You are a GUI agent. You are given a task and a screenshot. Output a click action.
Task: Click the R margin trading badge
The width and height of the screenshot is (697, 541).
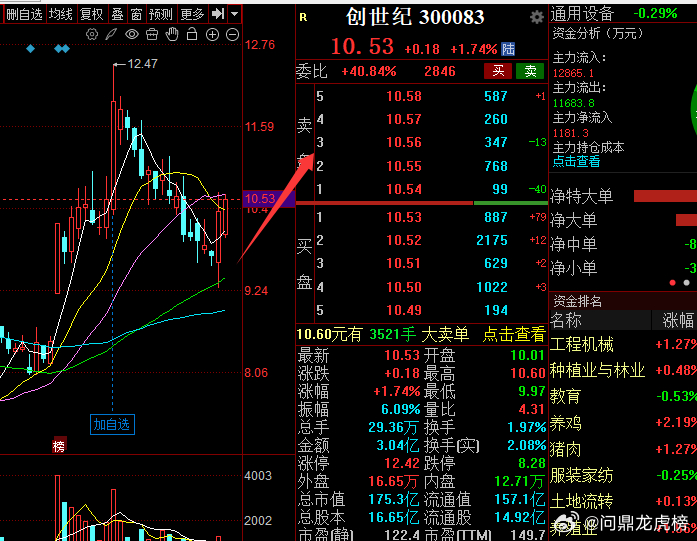pyautogui.click(x=303, y=17)
